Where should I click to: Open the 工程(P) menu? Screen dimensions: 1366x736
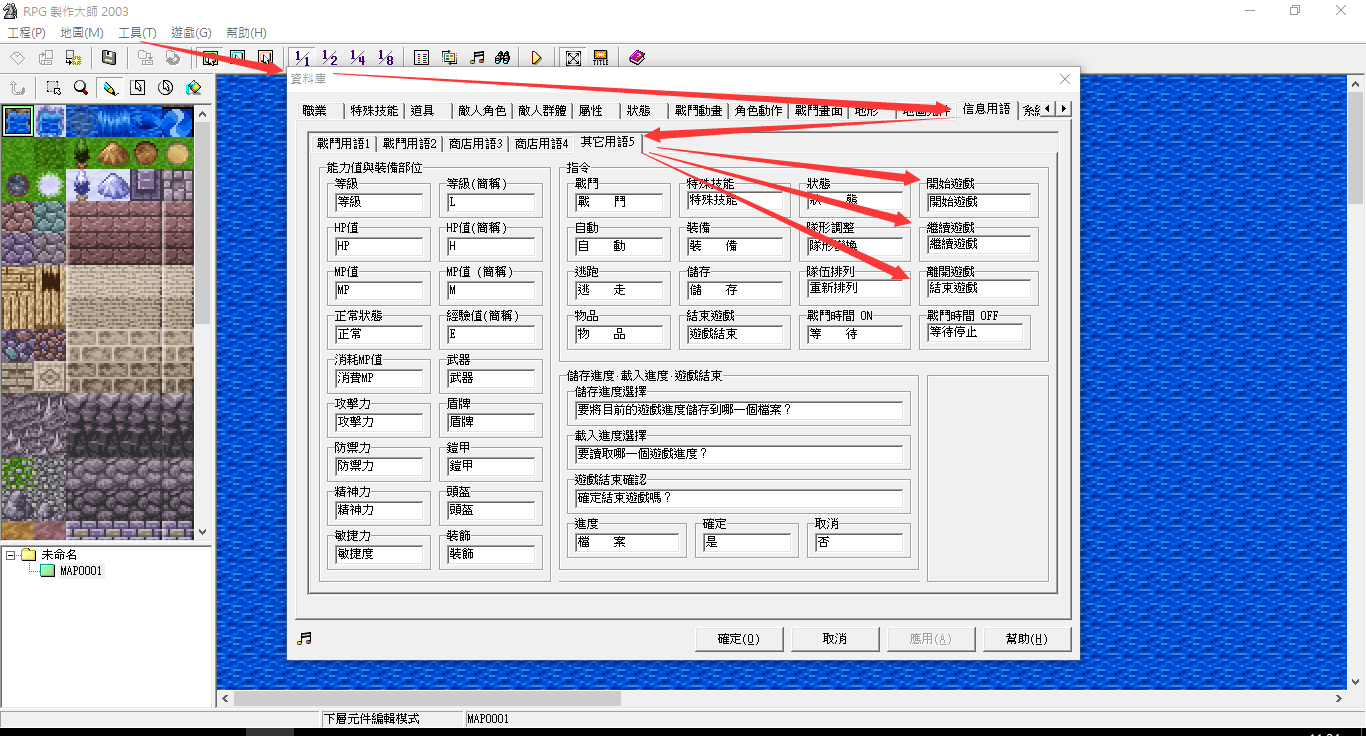tap(27, 33)
